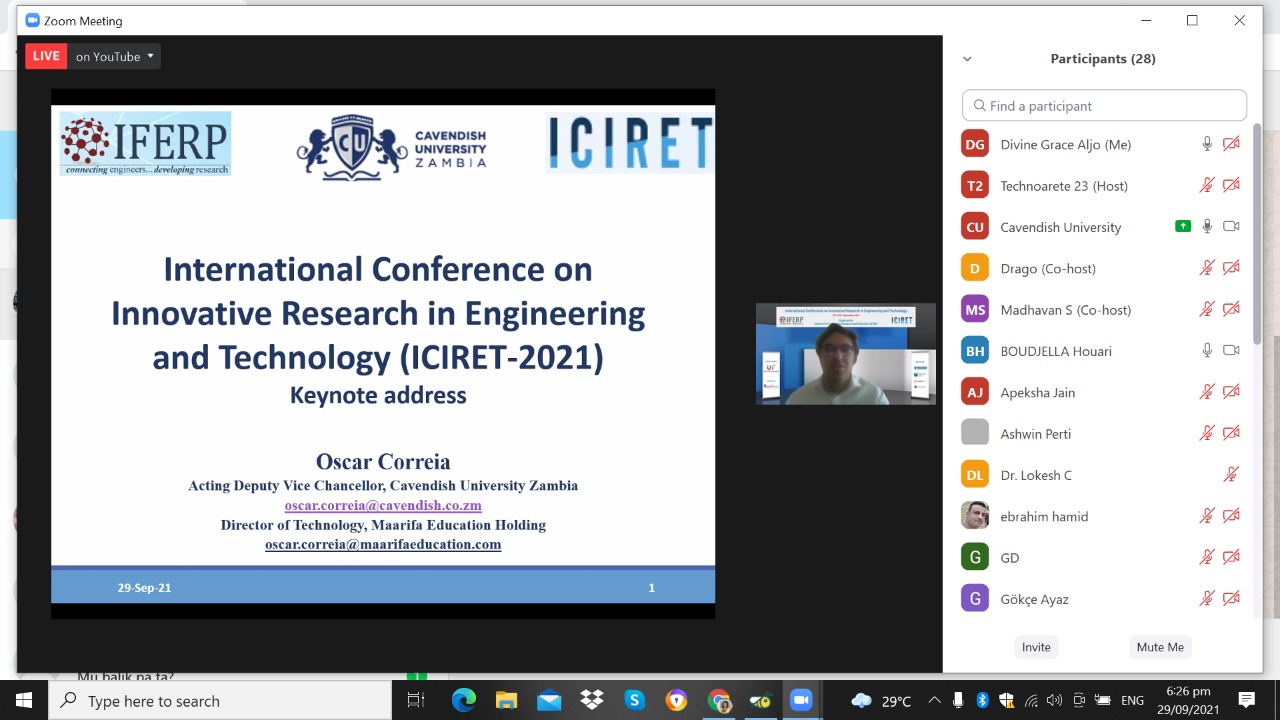Click the red LIVE indicator badge
The height and width of the screenshot is (720, 1280).
(46, 56)
